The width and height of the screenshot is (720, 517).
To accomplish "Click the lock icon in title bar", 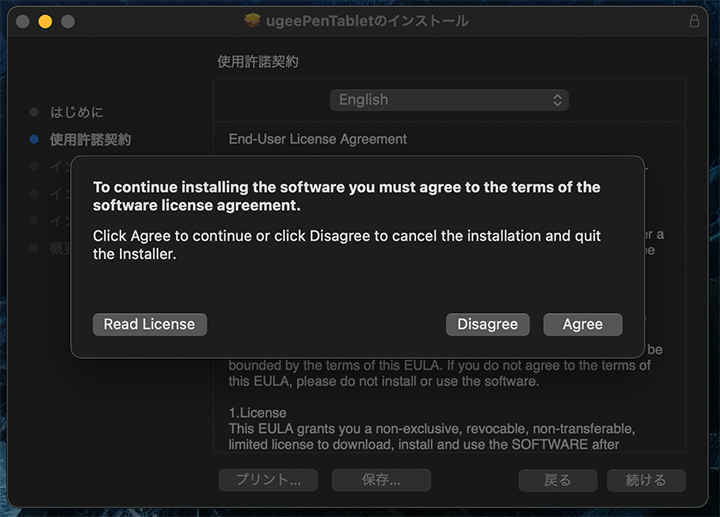I will tap(694, 21).
